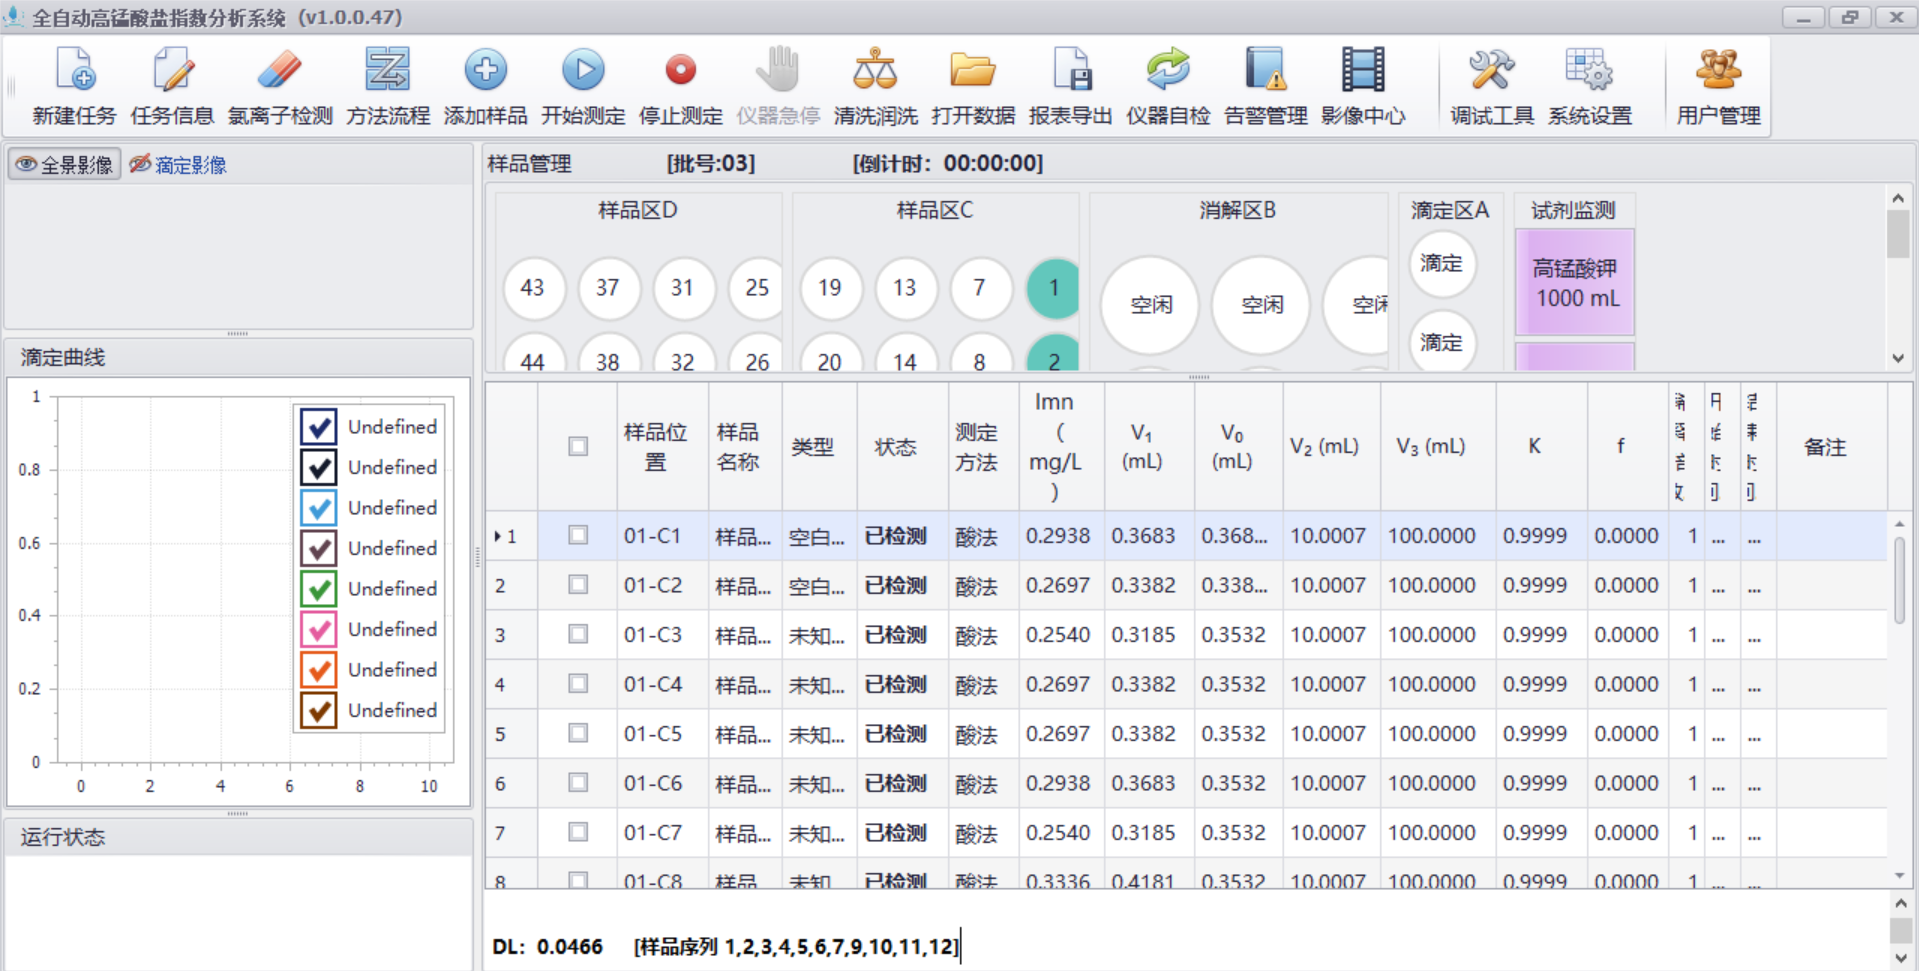
Task: Uncheck the first Undefined legend checkbox
Action: point(319,427)
